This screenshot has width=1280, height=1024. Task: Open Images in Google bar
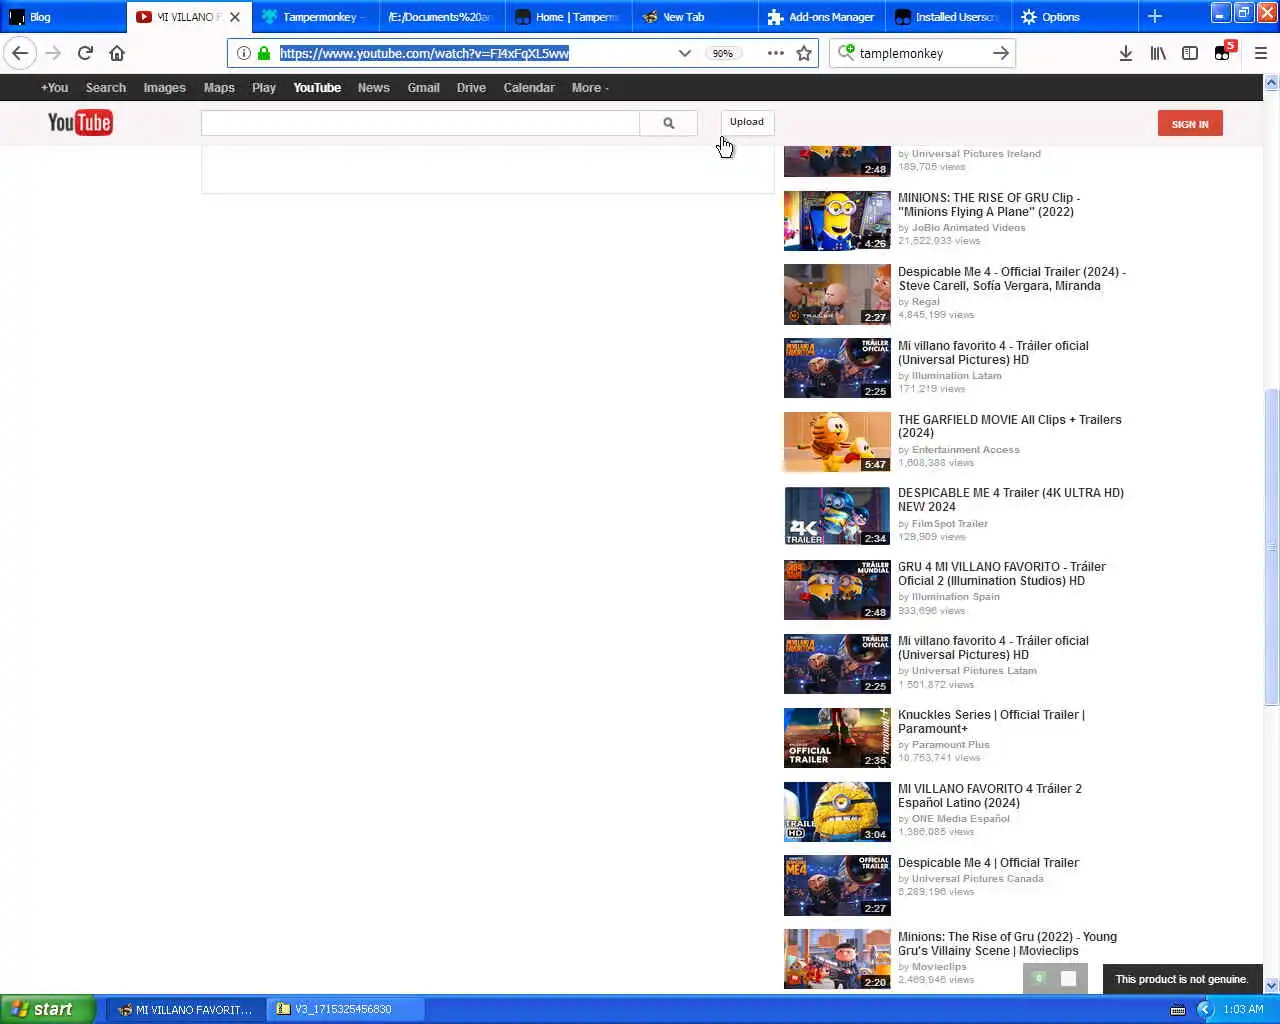tap(164, 88)
